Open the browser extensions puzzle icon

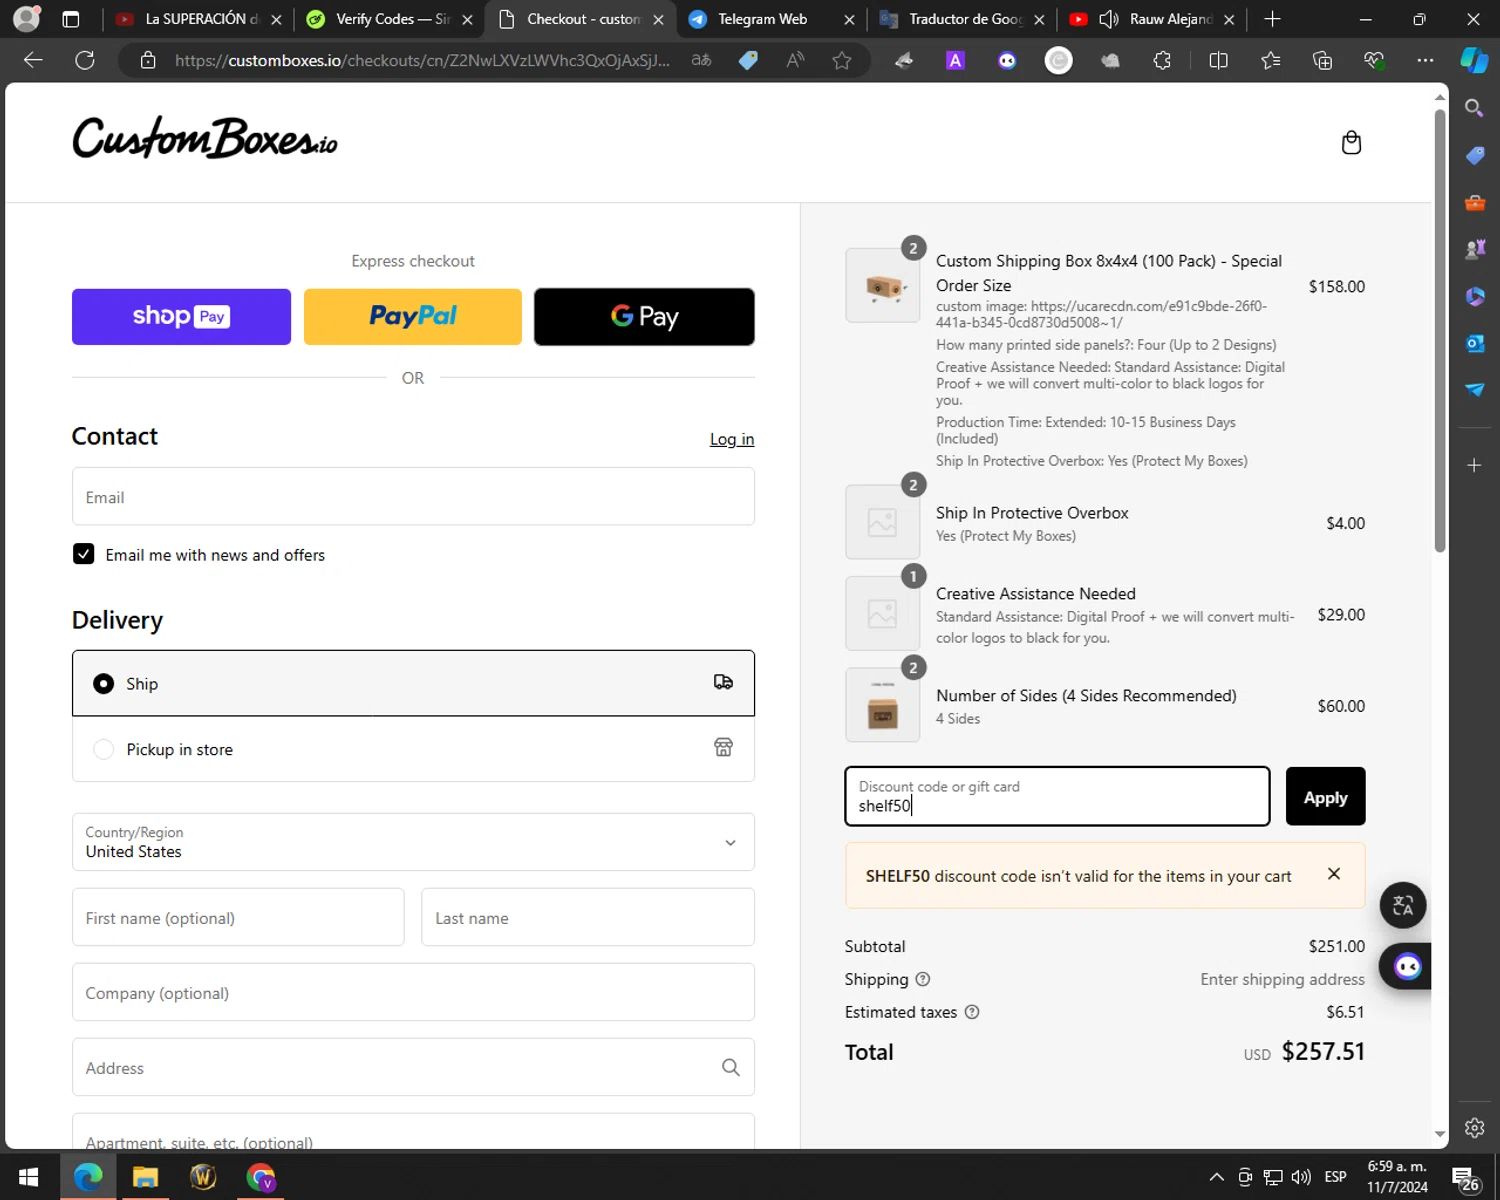click(1162, 60)
